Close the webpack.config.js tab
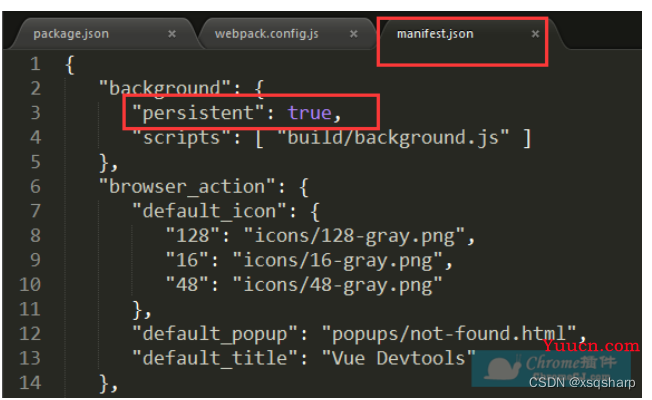This screenshot has height=400, width=652. click(353, 34)
